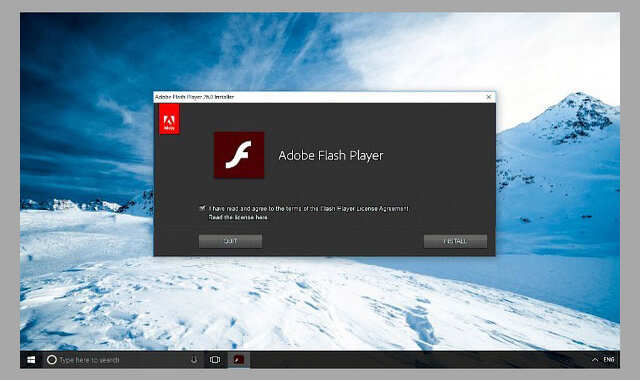Viewport: 640px width, 380px height.
Task: Click the Adobe logo in the installer
Action: [x=169, y=119]
